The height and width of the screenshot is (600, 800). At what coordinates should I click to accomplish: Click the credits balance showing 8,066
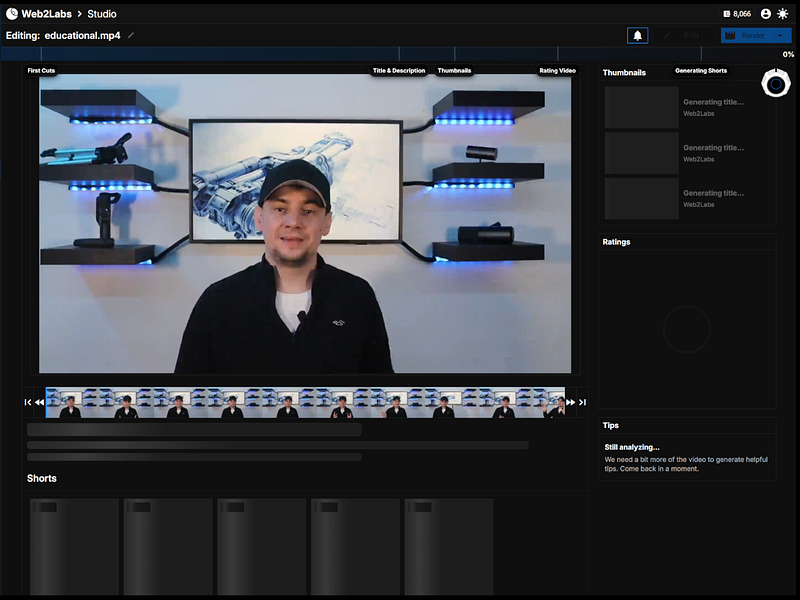click(x=736, y=14)
